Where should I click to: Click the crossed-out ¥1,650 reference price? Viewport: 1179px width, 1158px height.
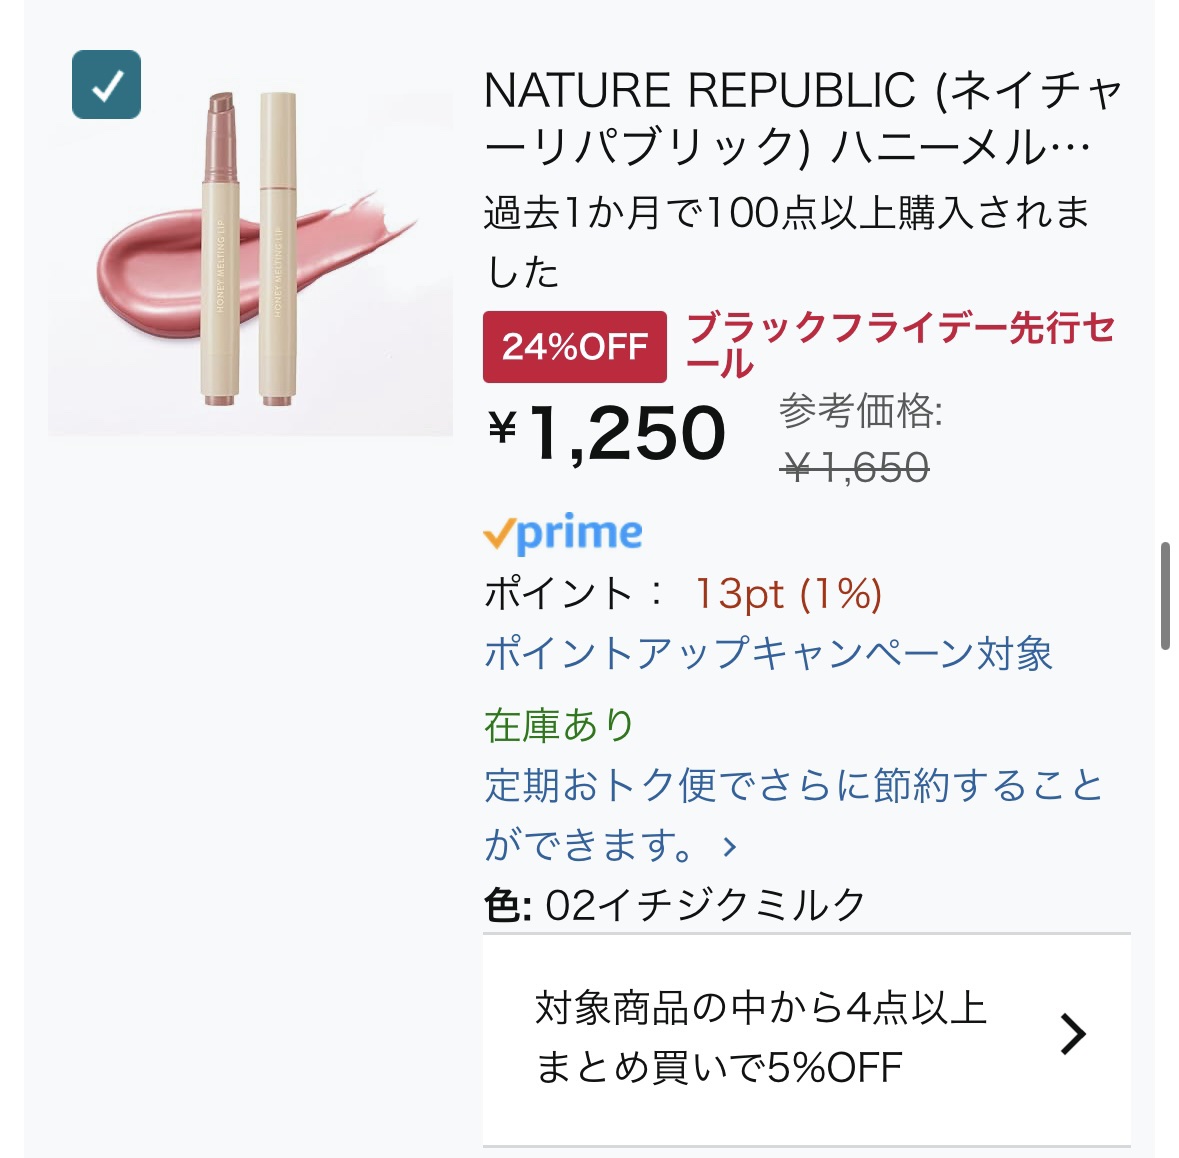[x=856, y=467]
